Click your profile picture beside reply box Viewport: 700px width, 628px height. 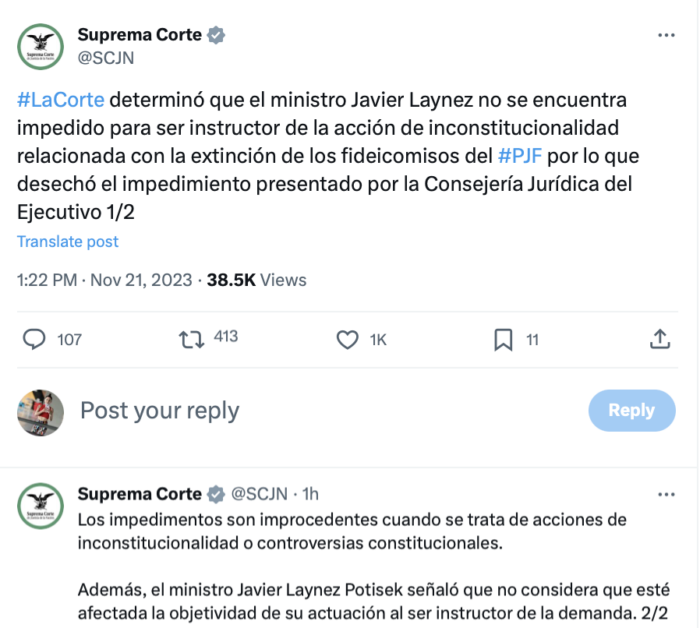41,411
